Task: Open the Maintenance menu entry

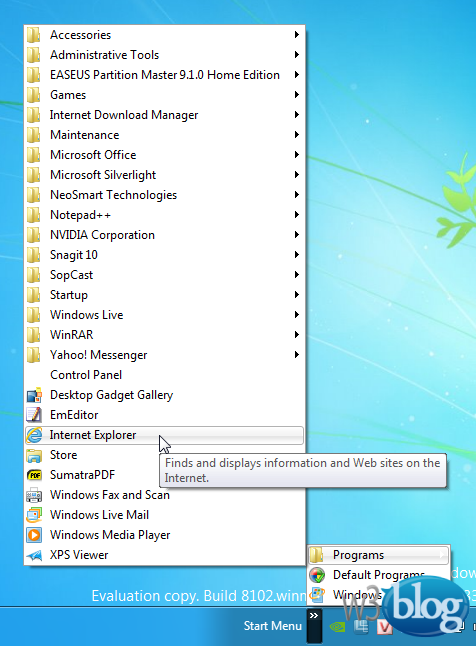Action: point(164,135)
